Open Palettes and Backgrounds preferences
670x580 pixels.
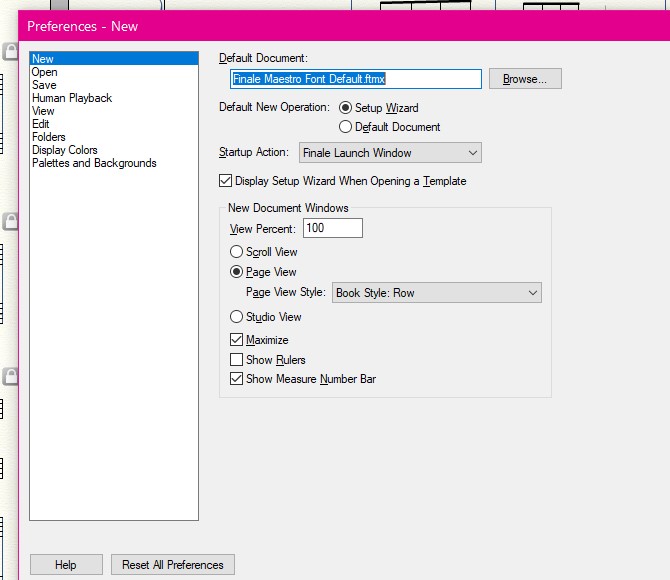pyautogui.click(x=94, y=163)
